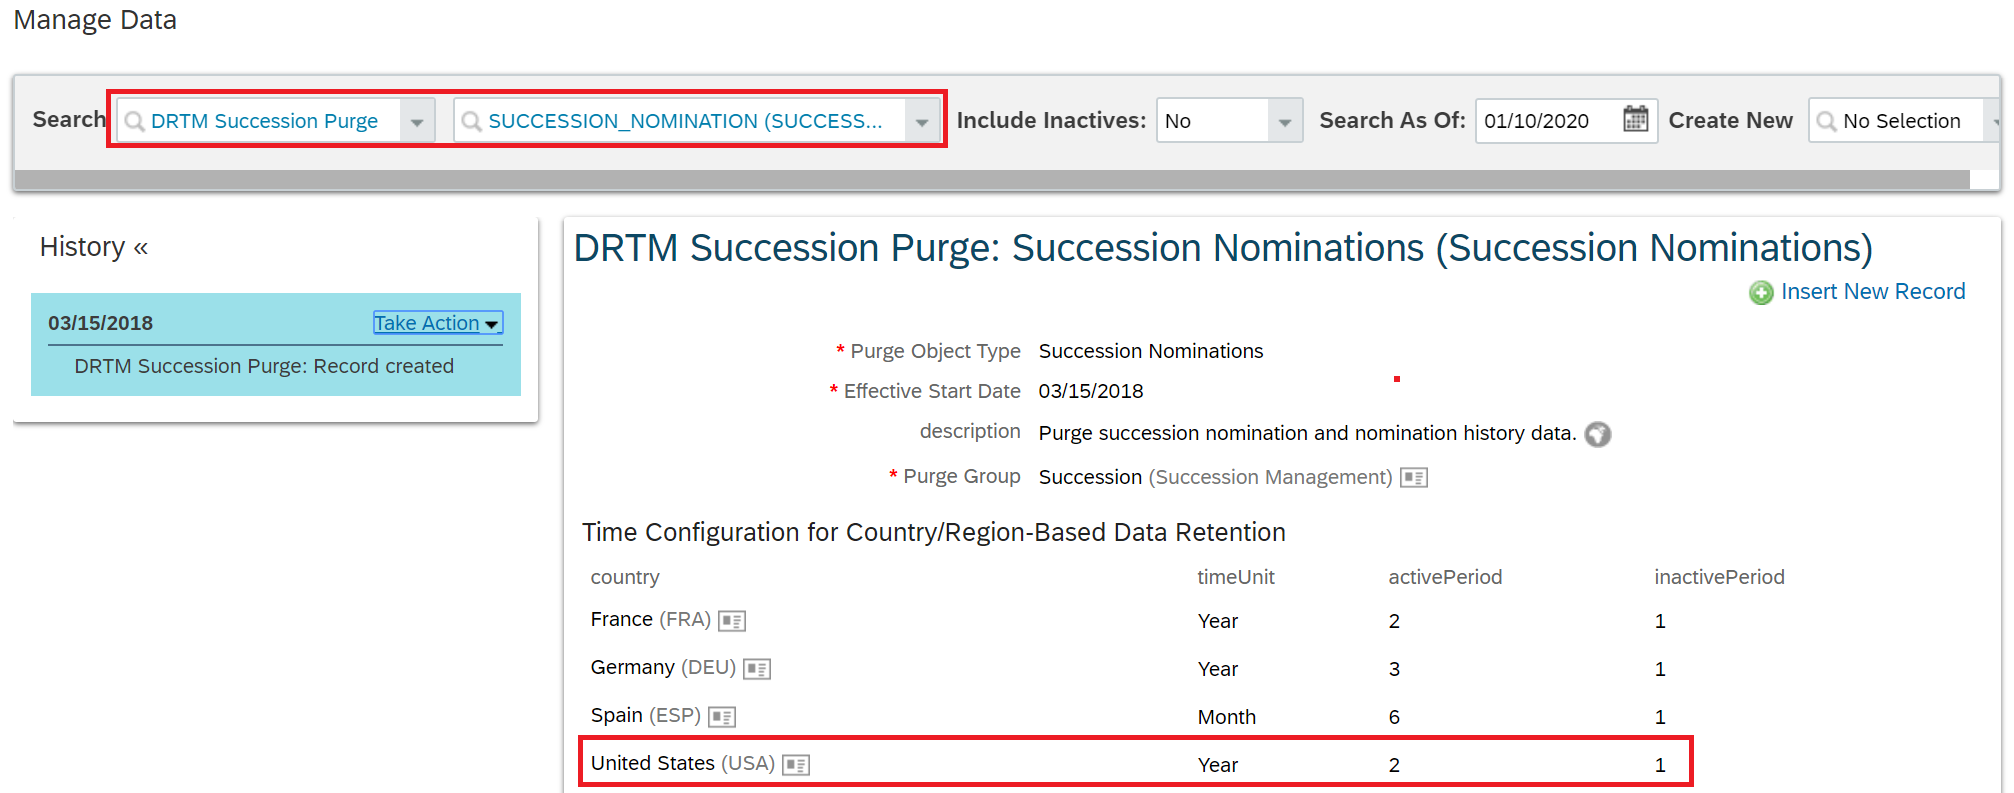Screen dimensions: 2014x793
Task: Open details icon next to Purge Group Succession
Action: [x=1414, y=477]
